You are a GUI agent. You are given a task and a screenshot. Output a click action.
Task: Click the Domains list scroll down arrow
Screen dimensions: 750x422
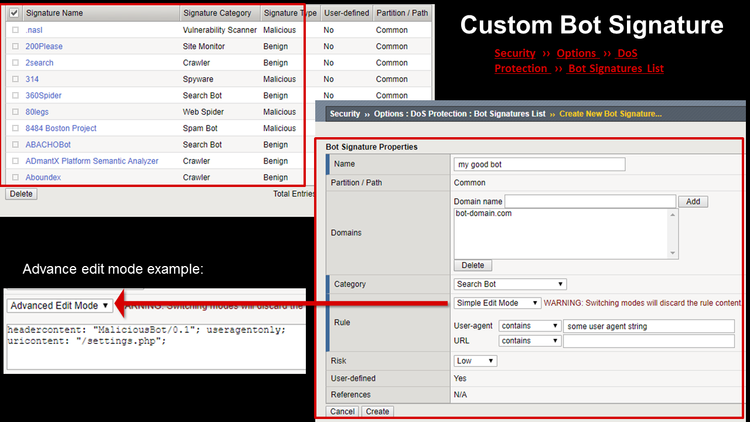673,253
